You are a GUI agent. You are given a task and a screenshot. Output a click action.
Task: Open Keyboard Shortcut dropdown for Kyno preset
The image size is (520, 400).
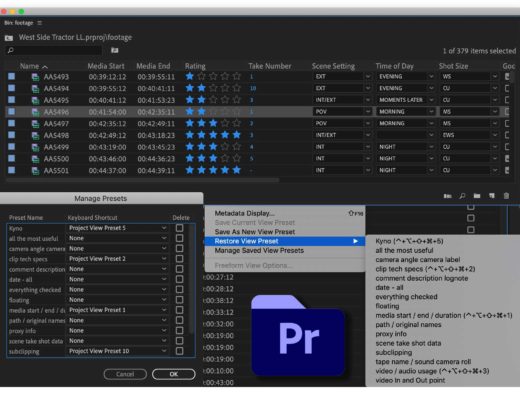click(117, 228)
